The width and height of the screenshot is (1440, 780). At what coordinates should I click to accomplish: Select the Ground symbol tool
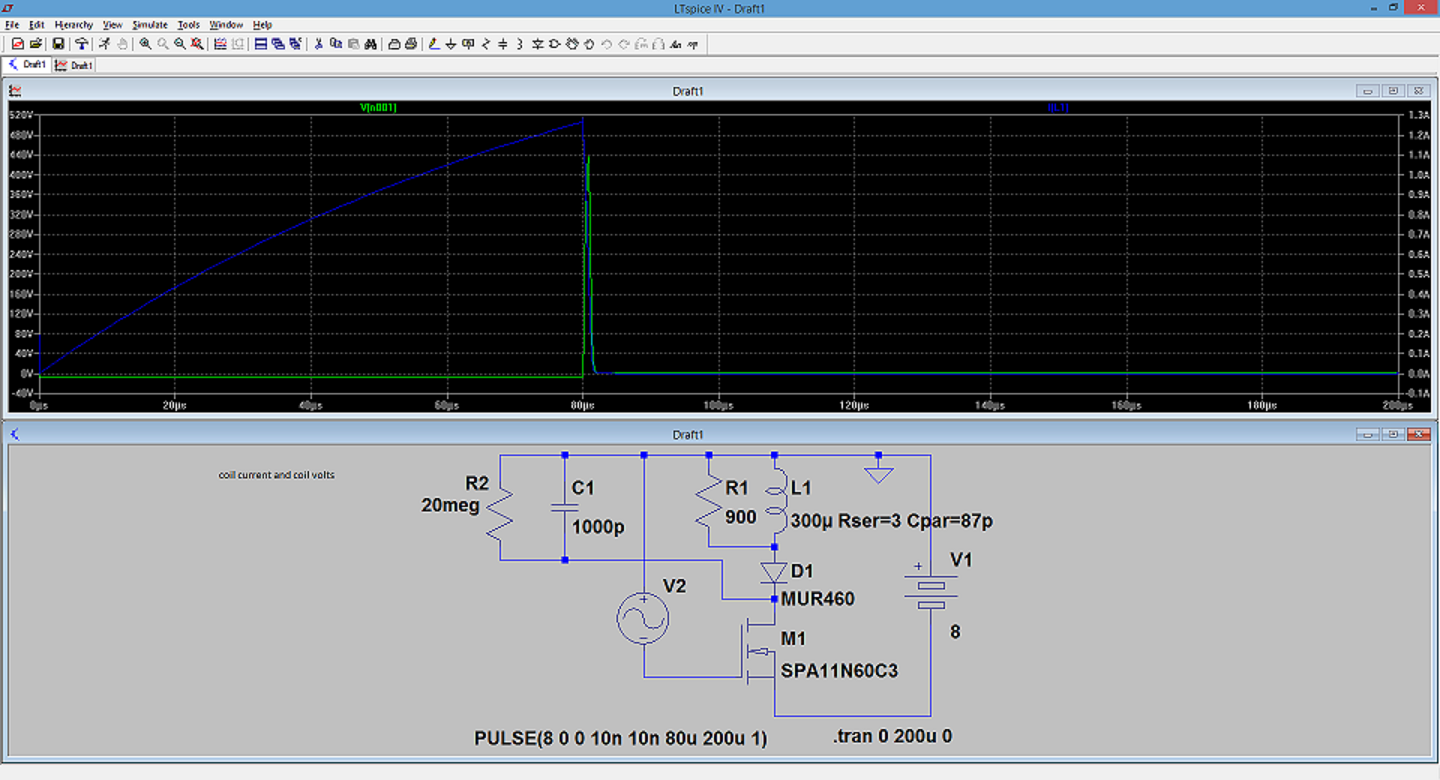[x=451, y=44]
